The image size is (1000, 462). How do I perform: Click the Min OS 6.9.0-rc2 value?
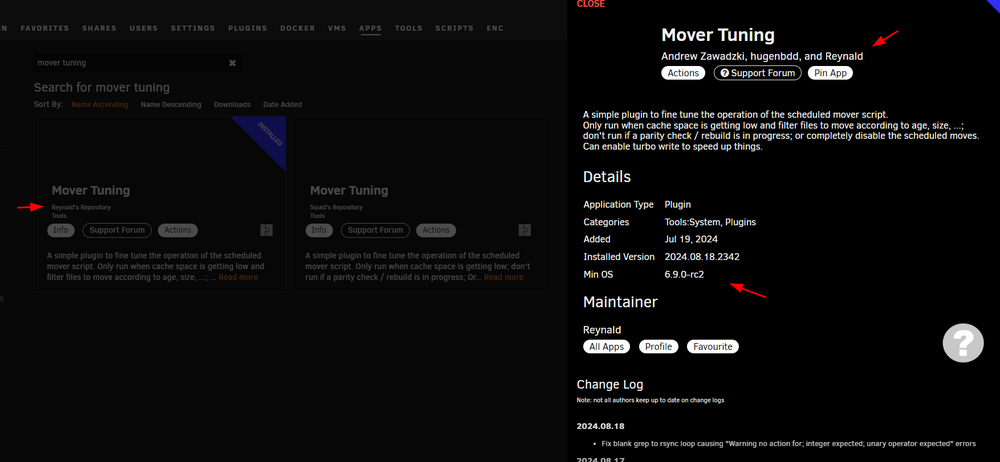click(x=684, y=274)
